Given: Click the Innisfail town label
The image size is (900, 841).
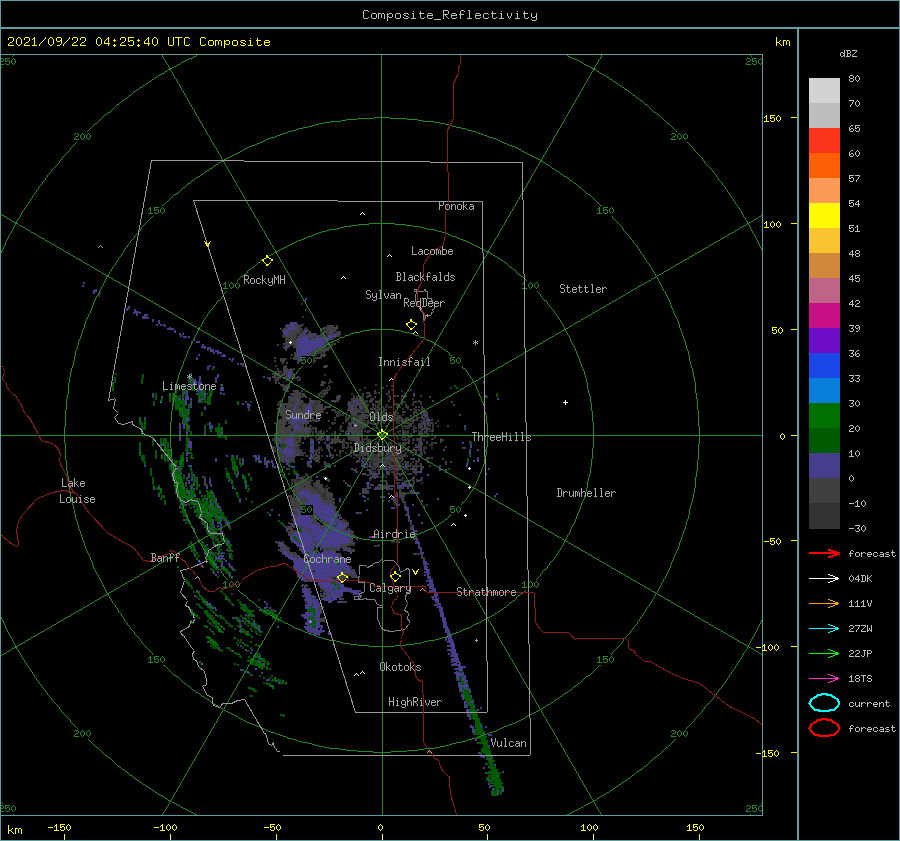Looking at the screenshot, I should click(404, 362).
